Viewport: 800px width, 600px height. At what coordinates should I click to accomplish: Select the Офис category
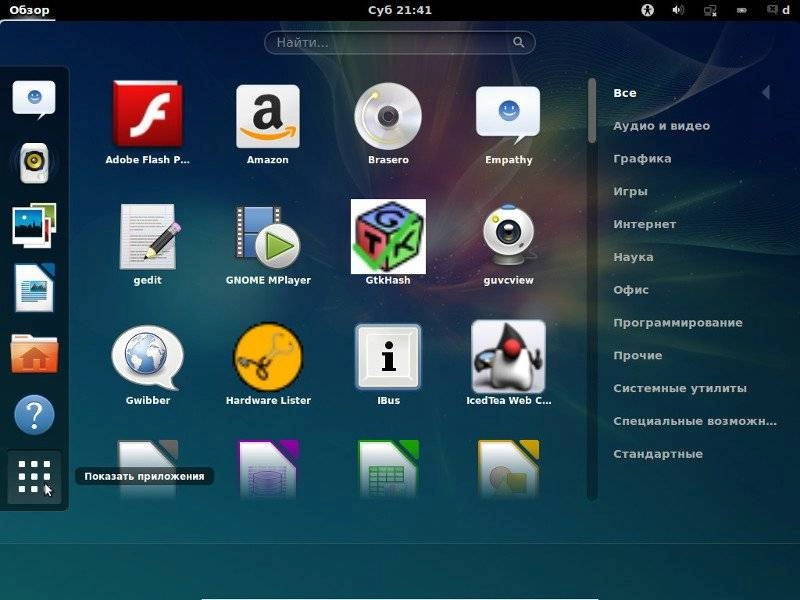click(x=631, y=290)
